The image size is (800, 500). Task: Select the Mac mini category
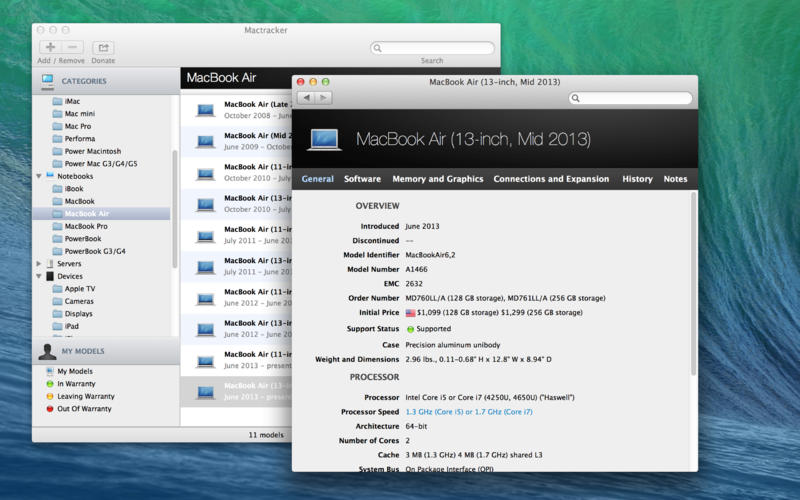tap(79, 114)
